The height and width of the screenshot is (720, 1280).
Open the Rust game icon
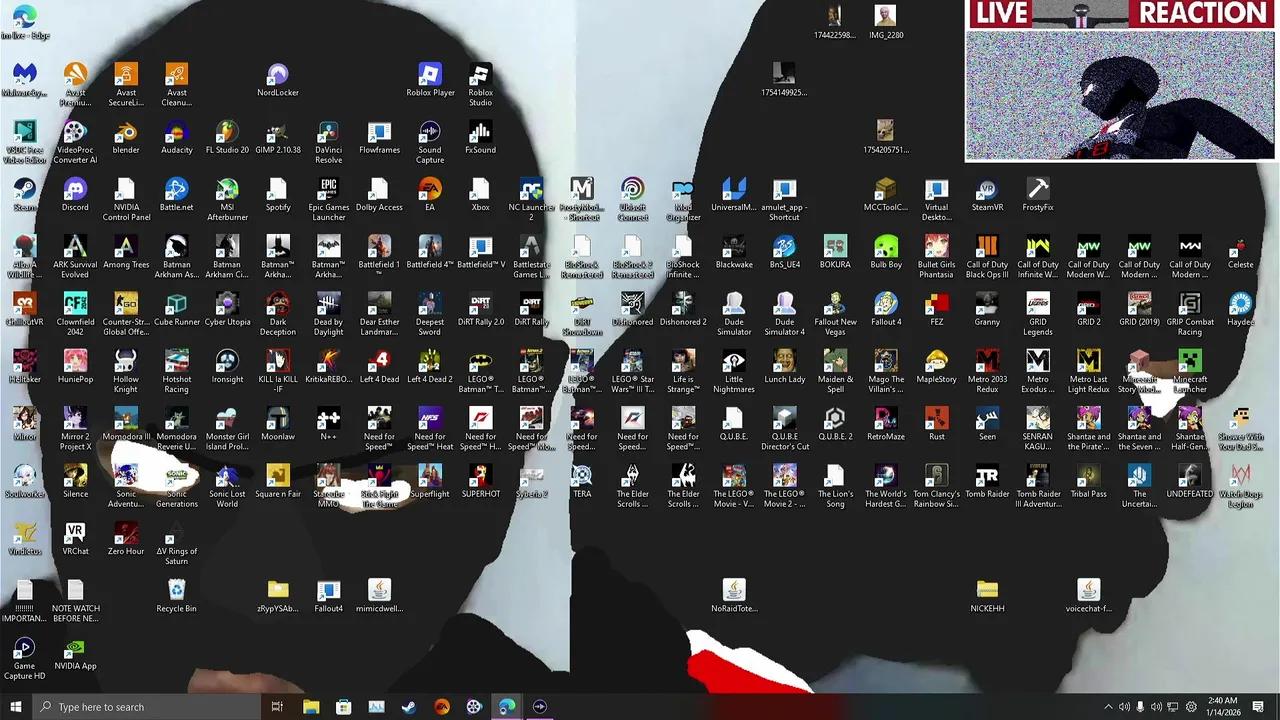(x=936, y=424)
